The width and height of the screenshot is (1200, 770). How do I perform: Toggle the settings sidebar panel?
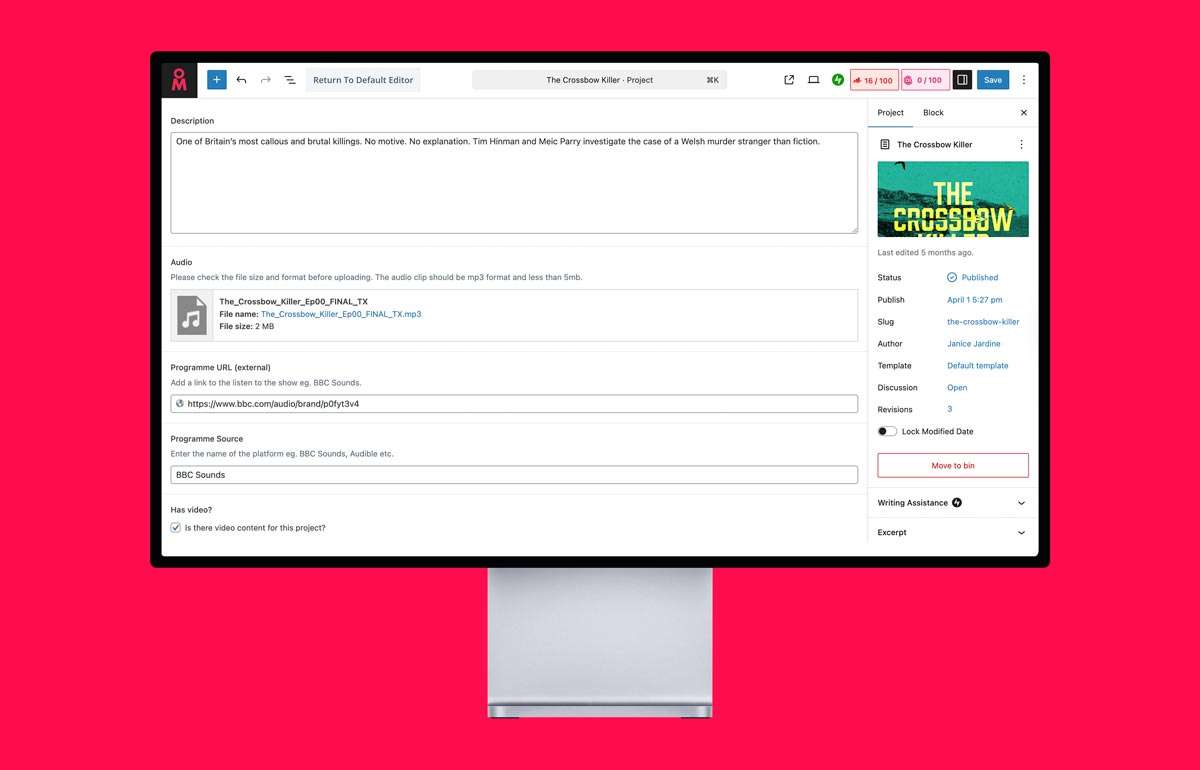click(962, 80)
